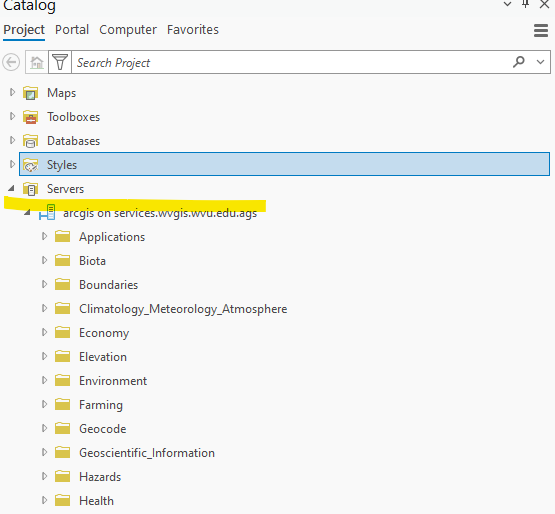555x514 pixels.
Task: Open the filter funnel icon
Action: [60, 63]
